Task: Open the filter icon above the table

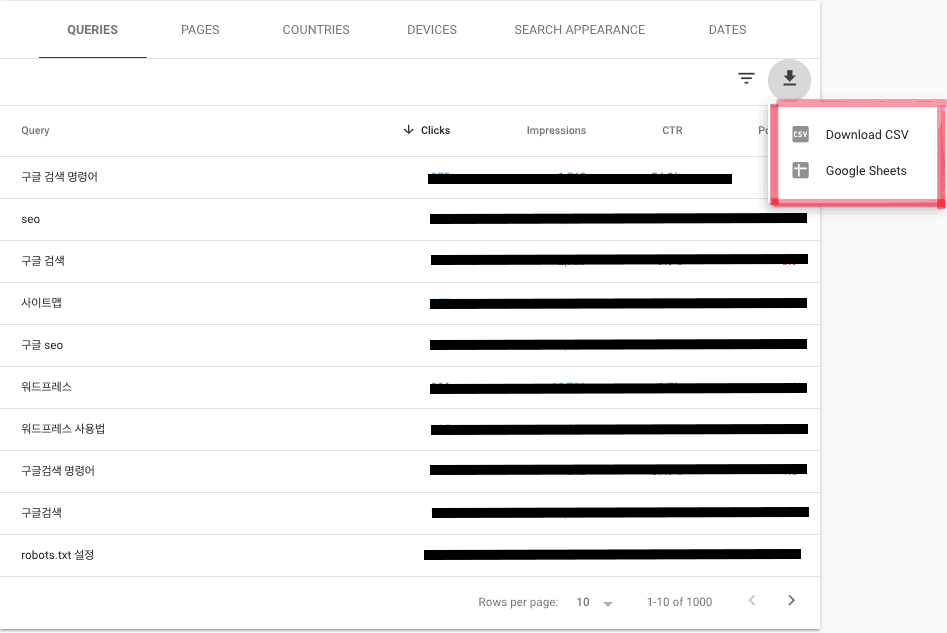Action: pyautogui.click(x=746, y=78)
